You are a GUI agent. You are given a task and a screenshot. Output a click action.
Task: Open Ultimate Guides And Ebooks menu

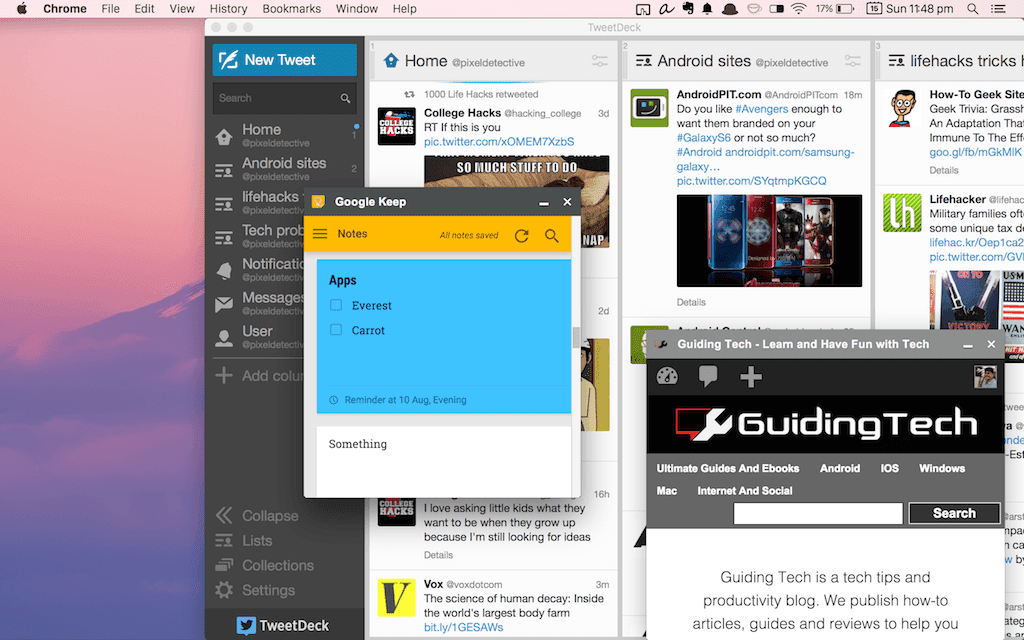coord(728,468)
